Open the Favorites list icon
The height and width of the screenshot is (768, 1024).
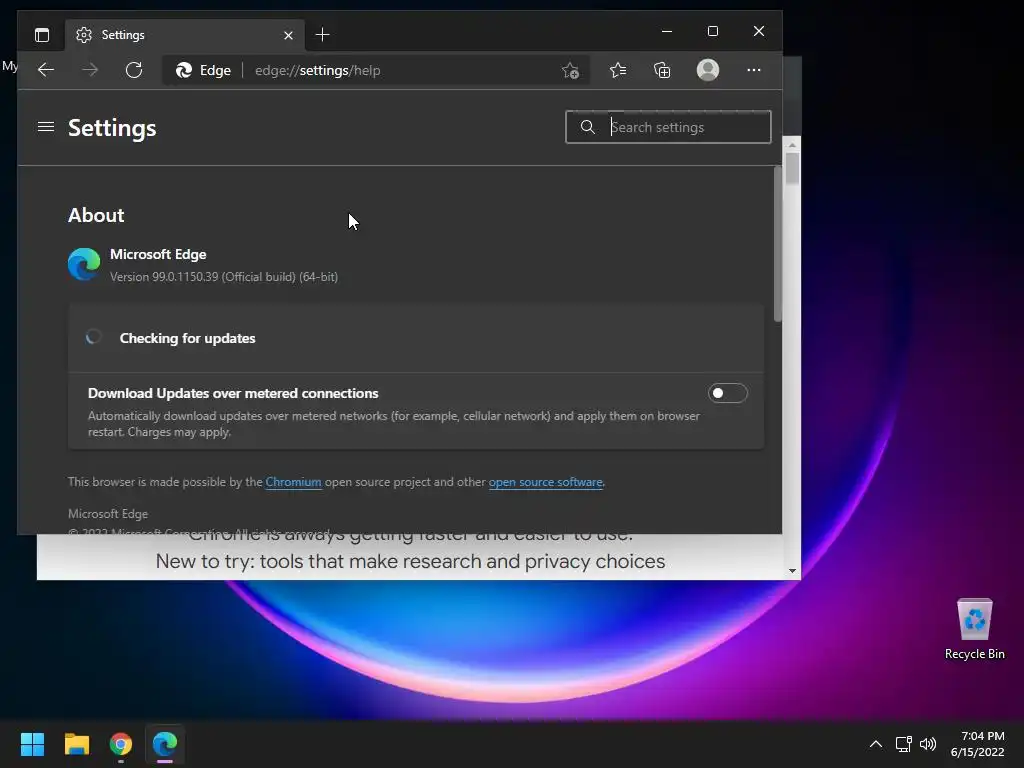[618, 70]
